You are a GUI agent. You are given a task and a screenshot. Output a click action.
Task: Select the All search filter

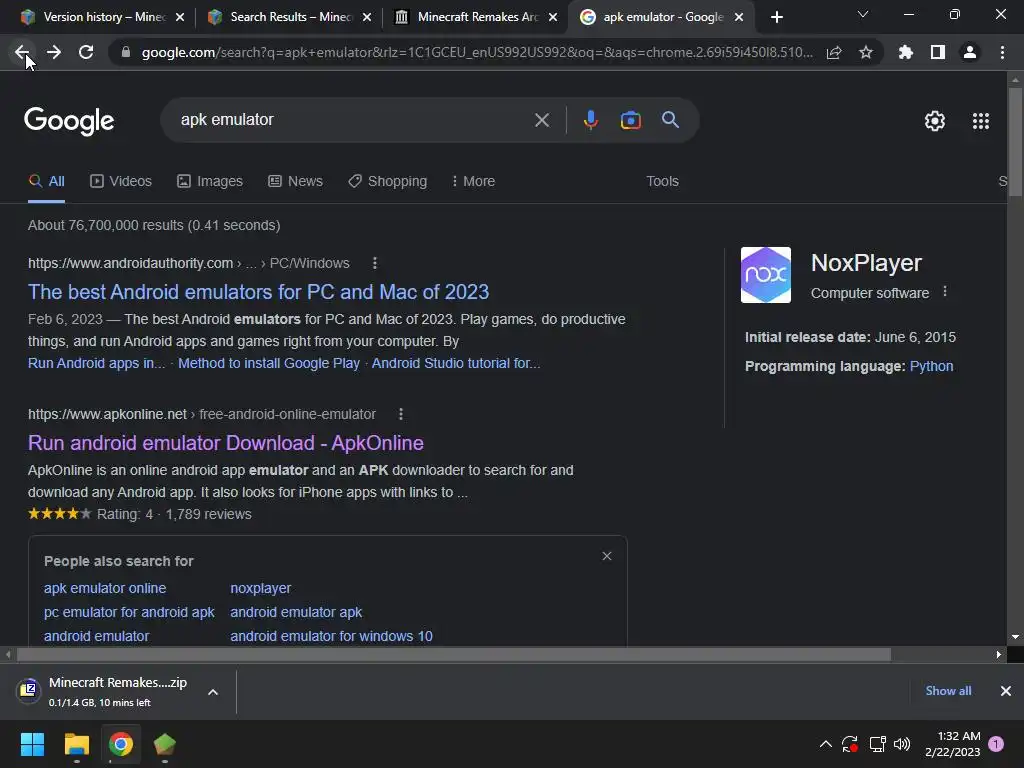[x=46, y=182]
